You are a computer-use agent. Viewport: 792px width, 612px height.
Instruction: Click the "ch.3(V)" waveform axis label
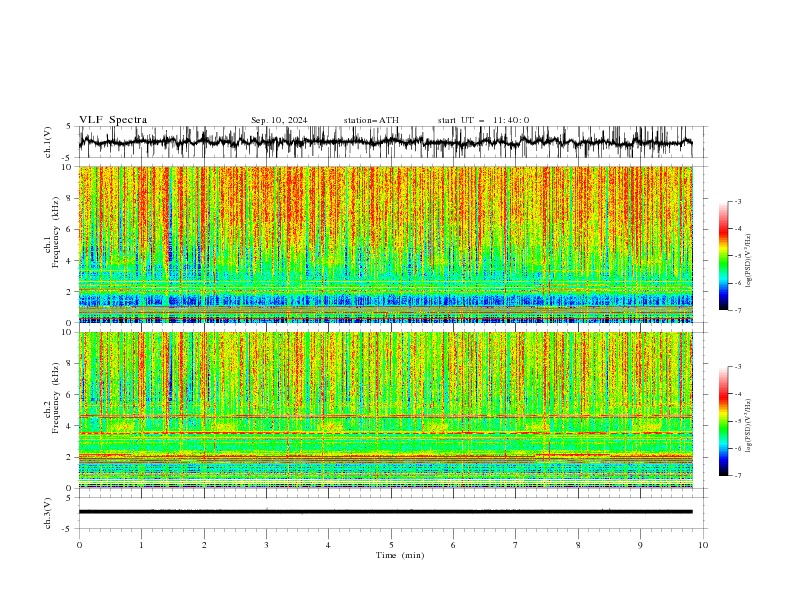click(x=48, y=513)
